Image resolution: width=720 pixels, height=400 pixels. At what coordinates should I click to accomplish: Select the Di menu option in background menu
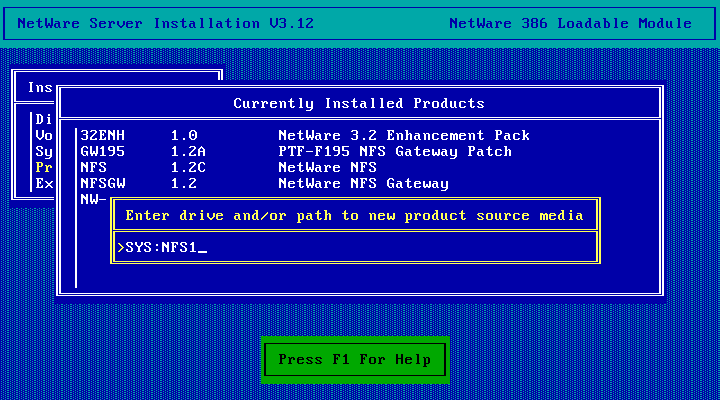click(44, 119)
